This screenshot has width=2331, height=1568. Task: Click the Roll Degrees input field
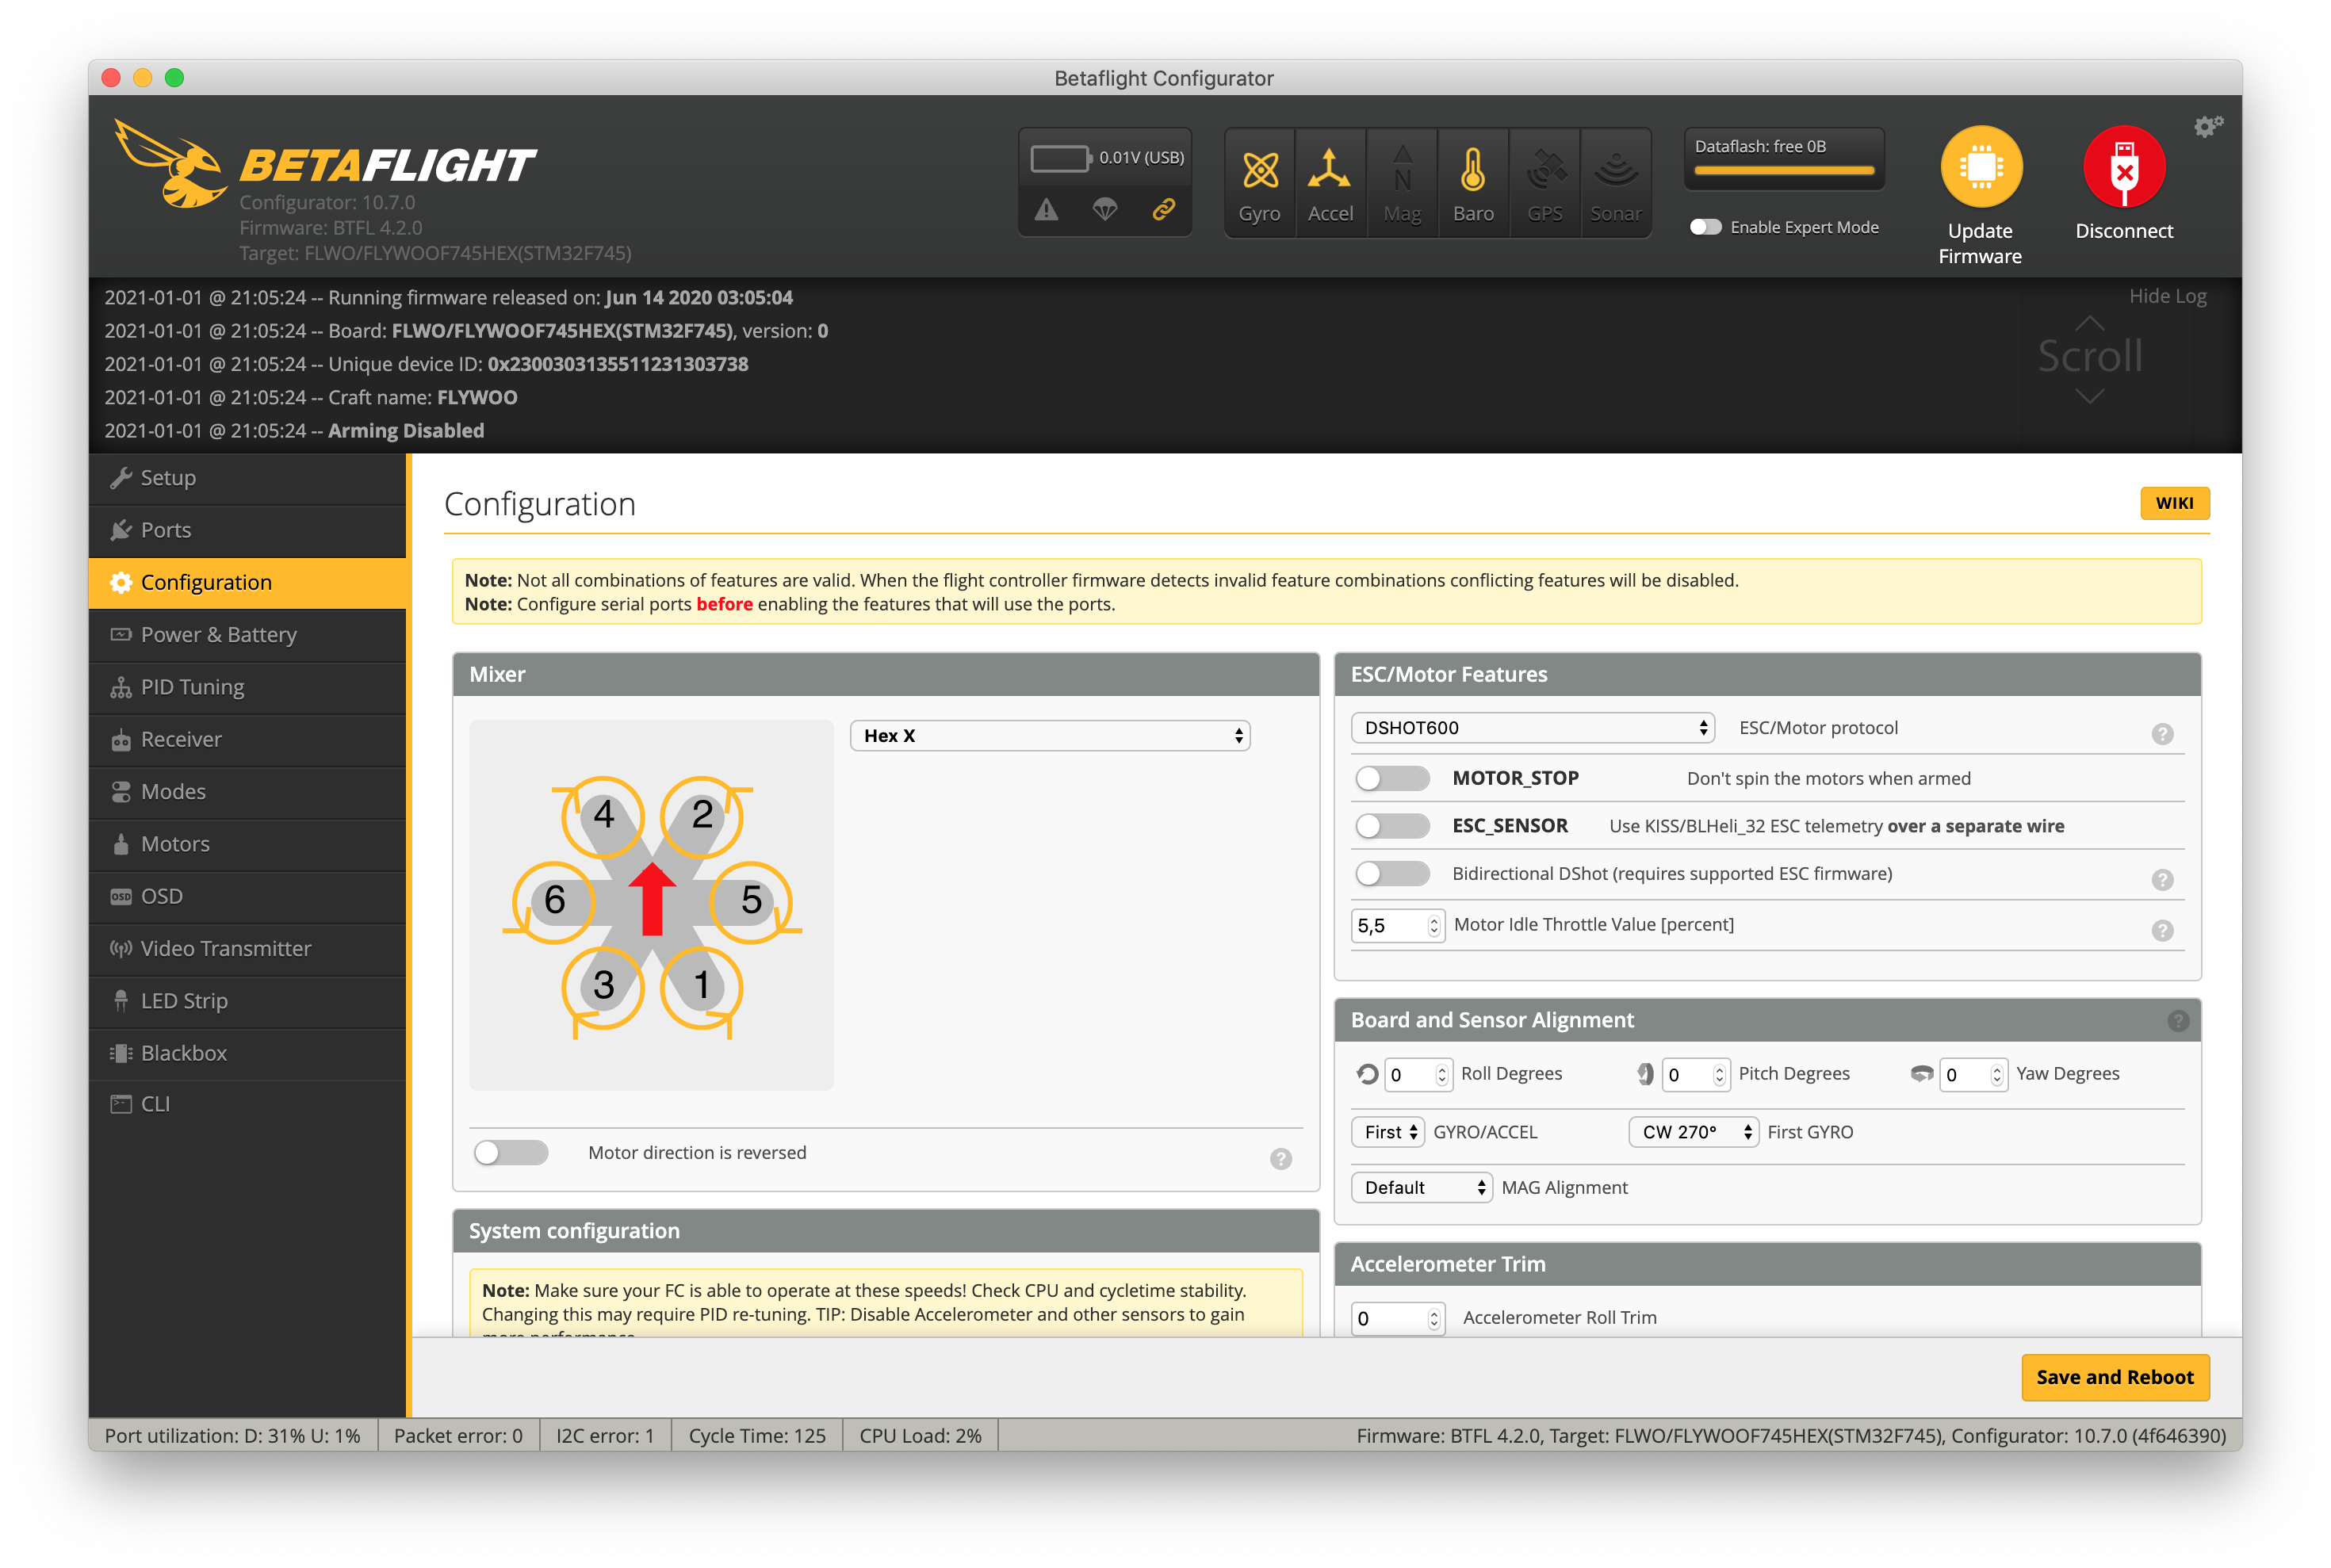[1418, 1075]
